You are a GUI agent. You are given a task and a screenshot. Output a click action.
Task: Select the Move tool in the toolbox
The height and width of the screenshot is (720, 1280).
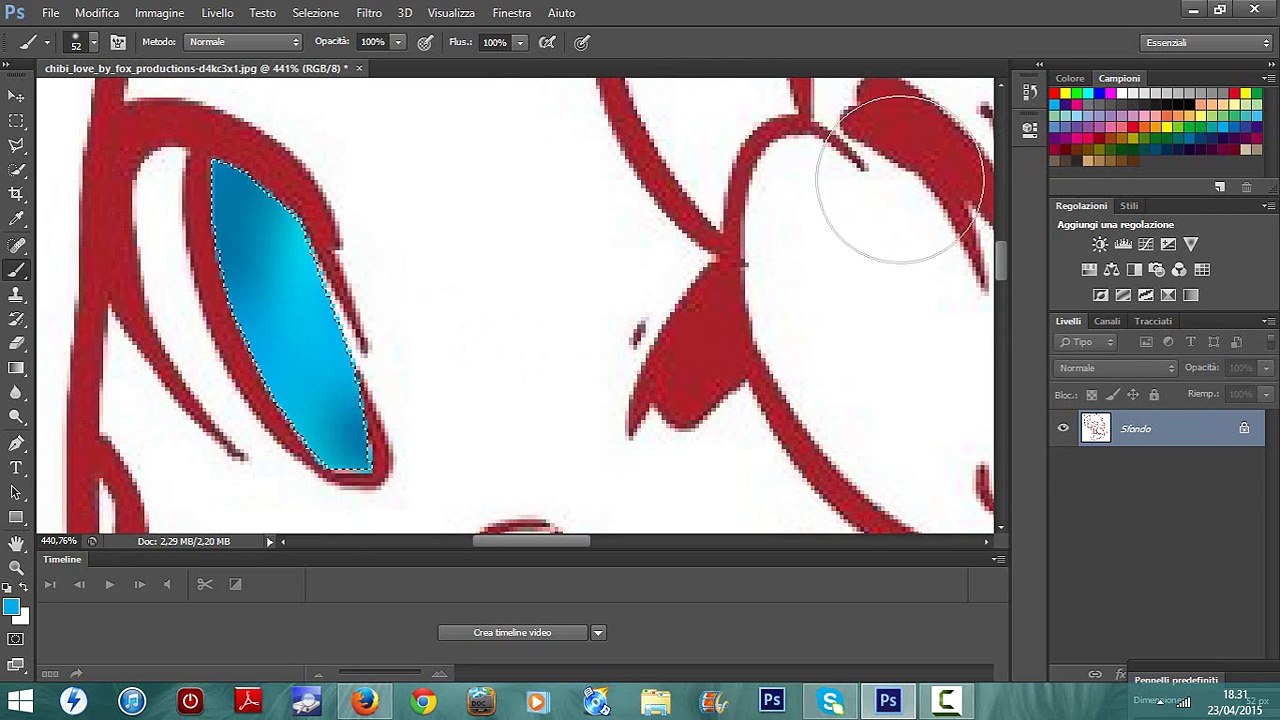(x=16, y=96)
